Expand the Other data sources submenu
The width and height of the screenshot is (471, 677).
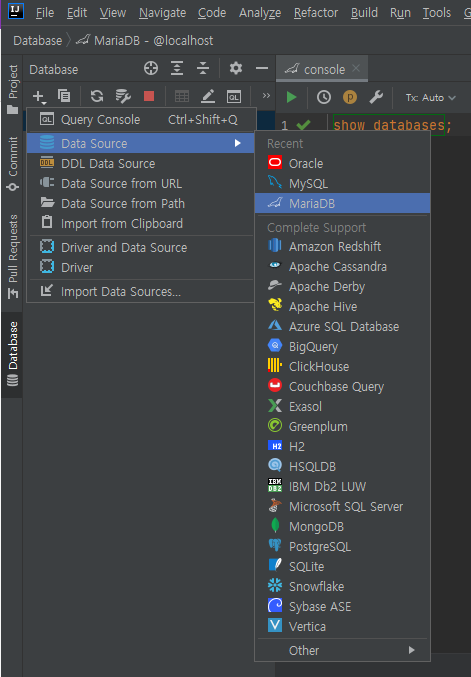(342, 651)
